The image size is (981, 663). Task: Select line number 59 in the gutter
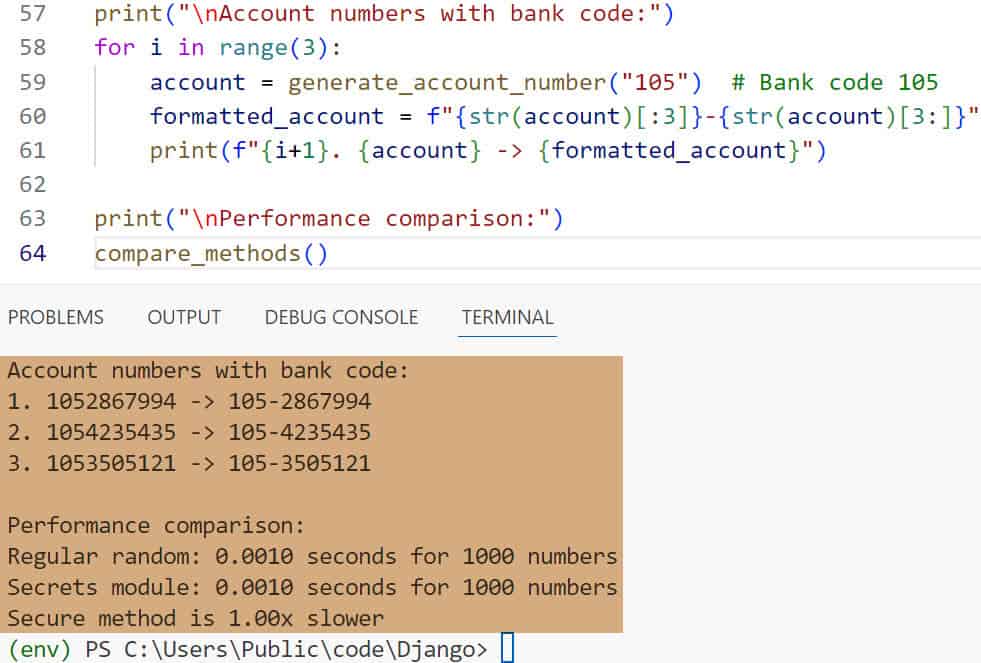pyautogui.click(x=32, y=82)
